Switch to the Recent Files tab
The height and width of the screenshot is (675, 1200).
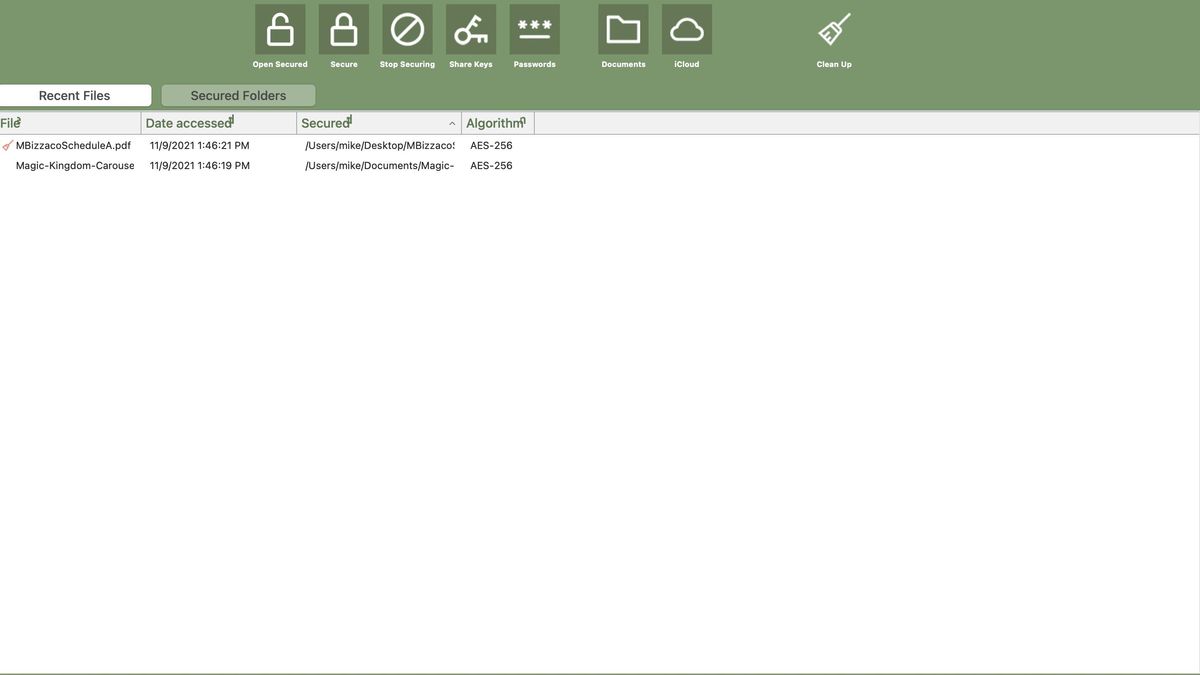(74, 94)
